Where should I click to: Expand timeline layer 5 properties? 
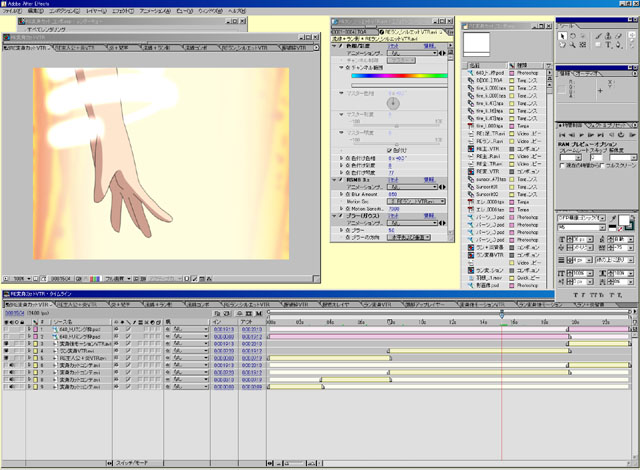pos(29,358)
